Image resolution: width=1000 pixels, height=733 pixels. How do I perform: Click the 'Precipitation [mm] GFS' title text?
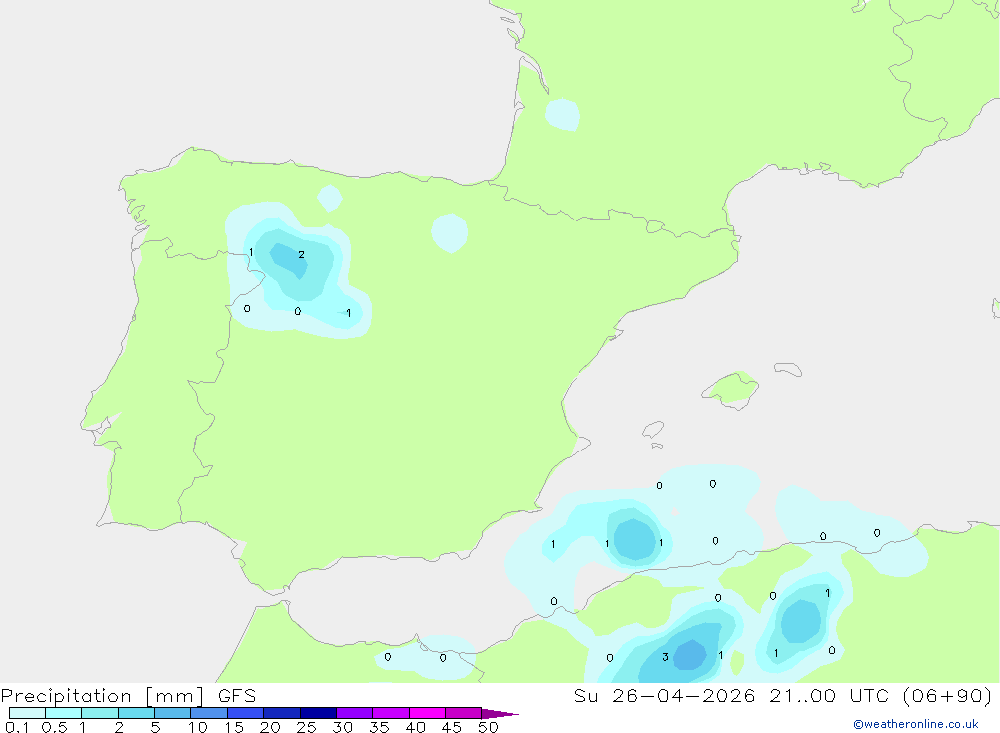point(128,696)
